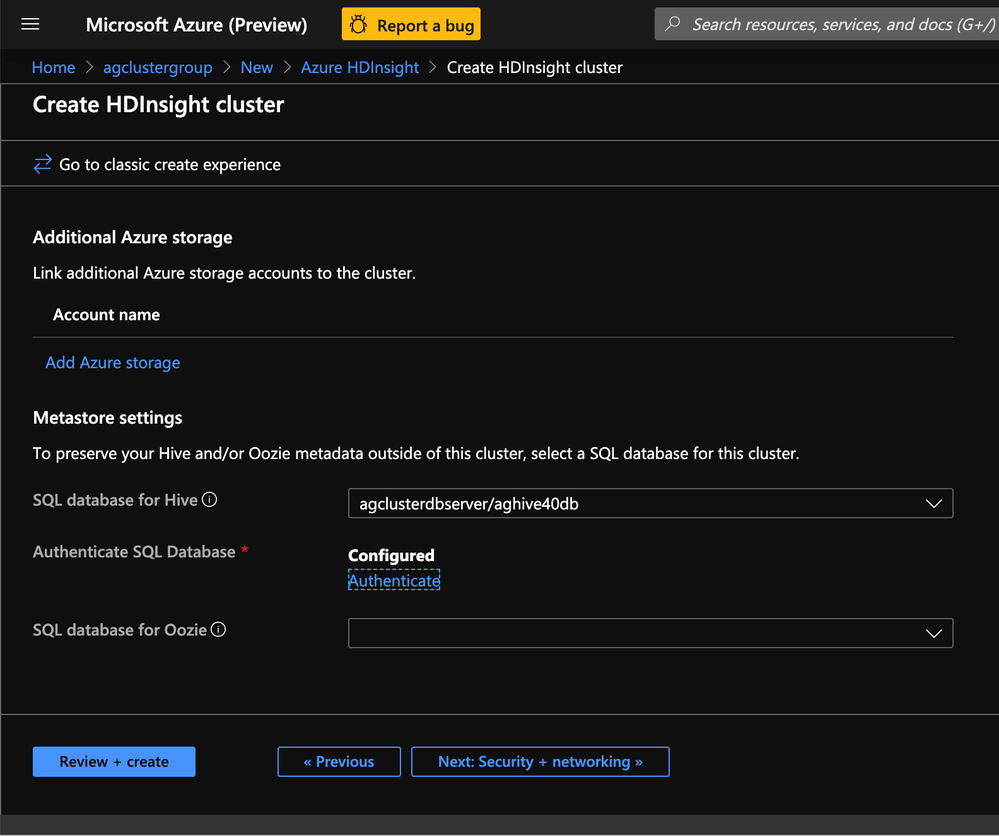Expand the Oozie SQL database dropdown arrow

tap(933, 633)
